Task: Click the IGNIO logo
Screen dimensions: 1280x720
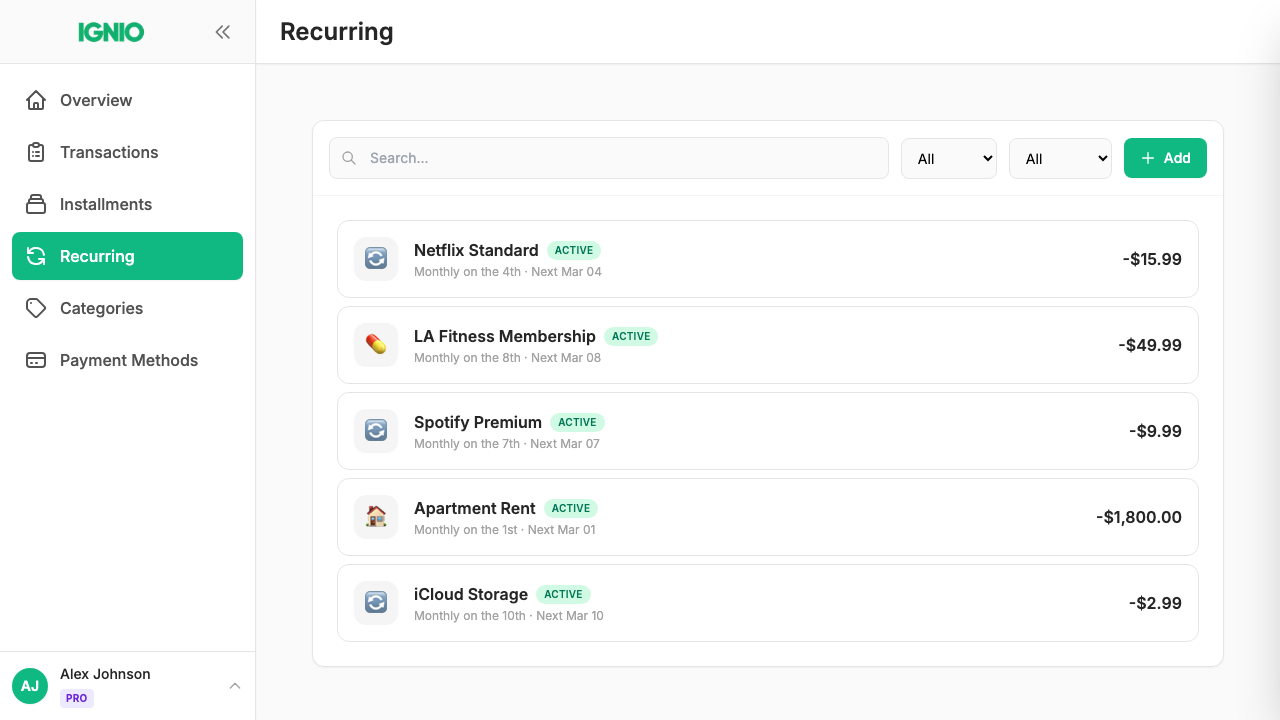Action: coord(110,31)
